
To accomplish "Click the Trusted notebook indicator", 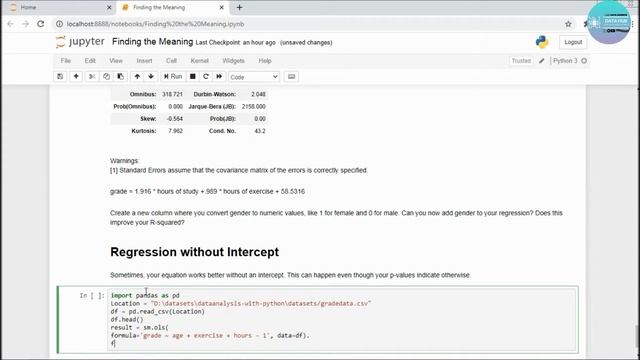I will pyautogui.click(x=521, y=61).
